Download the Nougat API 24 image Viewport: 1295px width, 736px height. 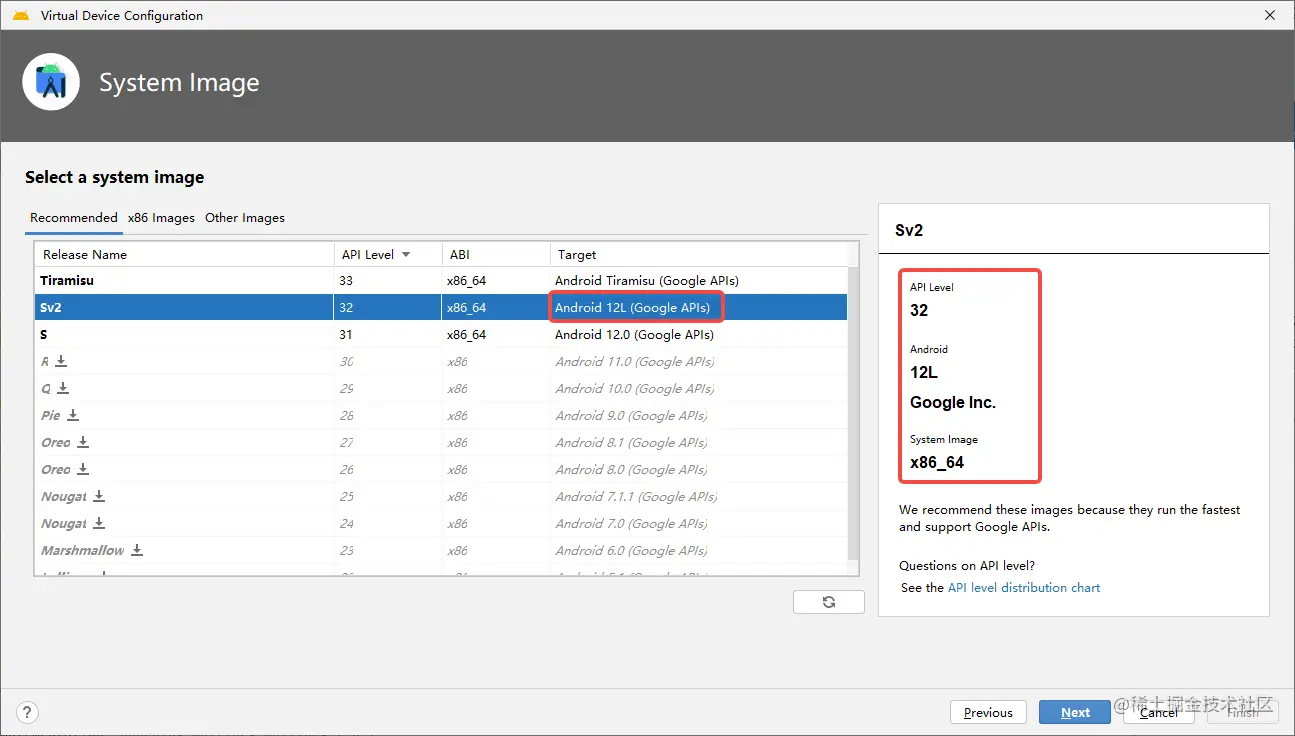click(x=99, y=523)
